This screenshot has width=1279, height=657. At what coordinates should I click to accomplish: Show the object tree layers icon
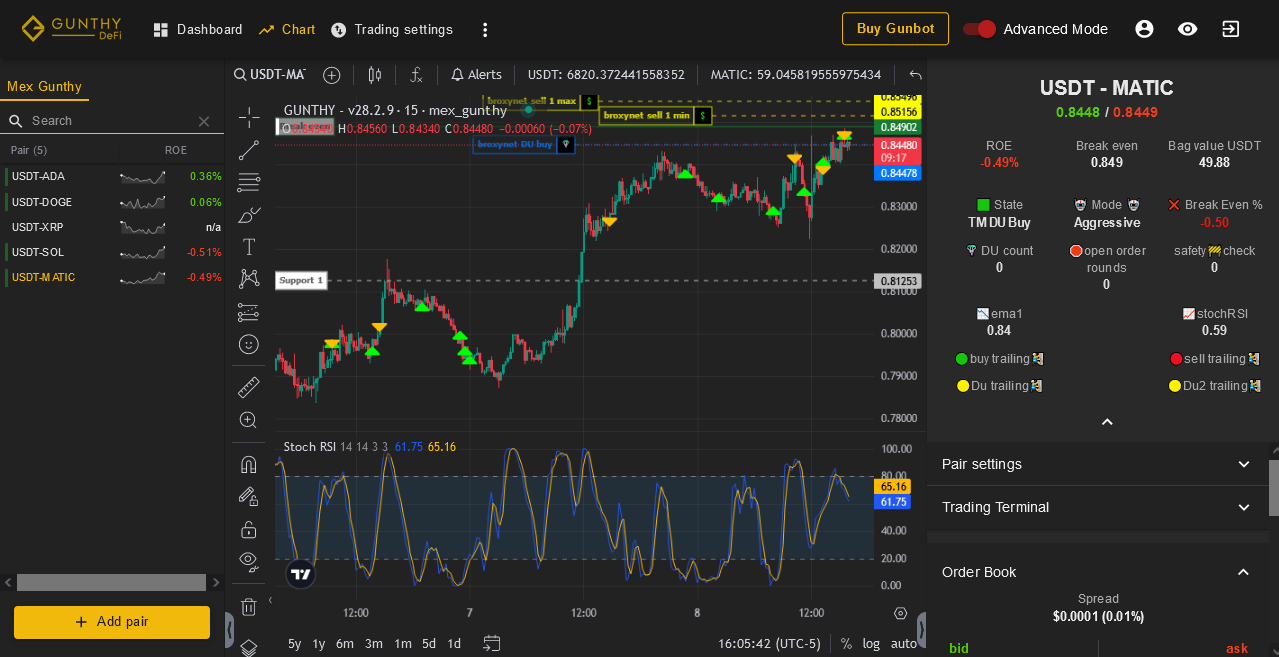[249, 647]
